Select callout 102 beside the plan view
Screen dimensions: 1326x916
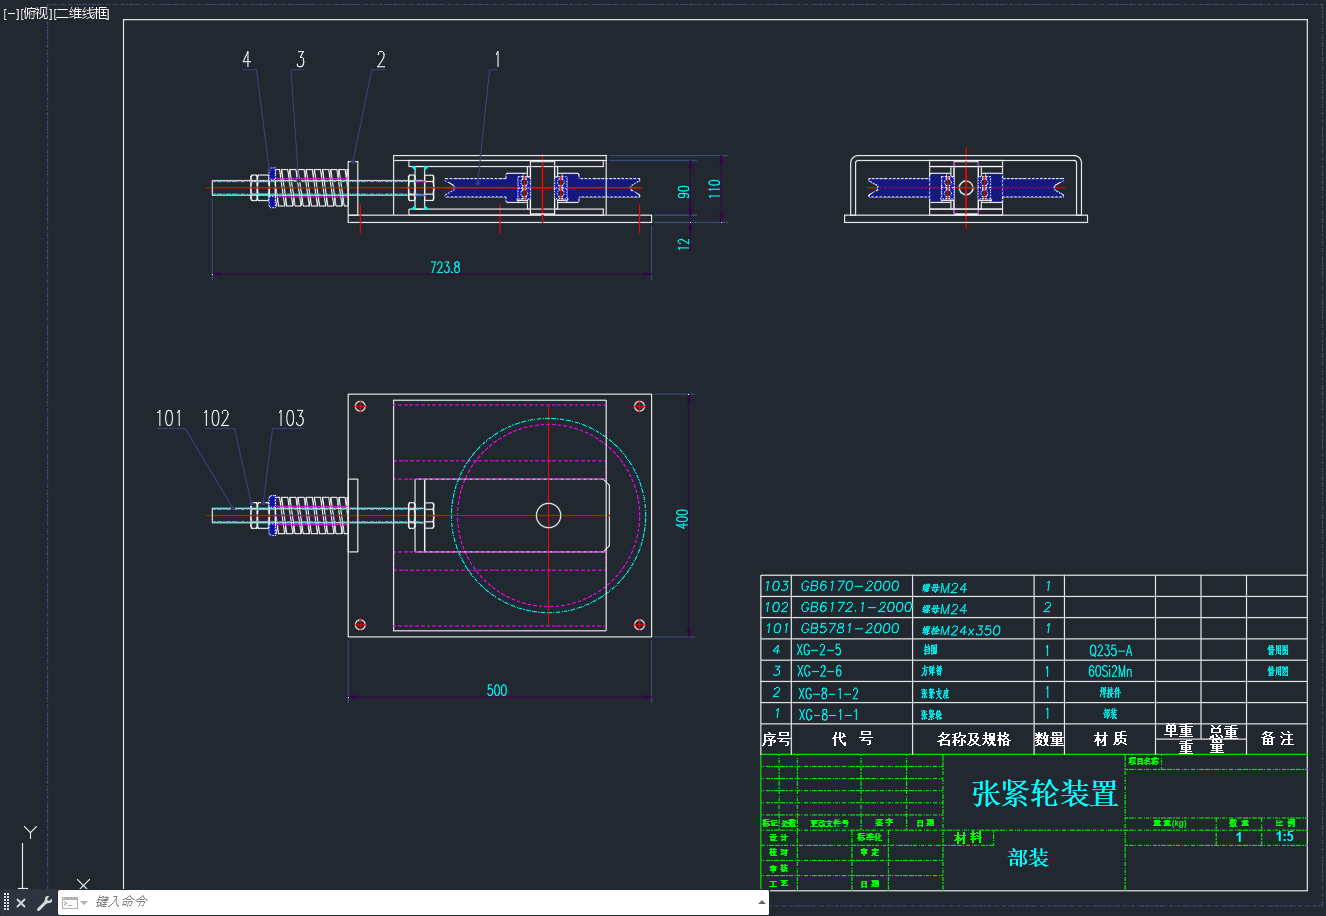[x=216, y=418]
